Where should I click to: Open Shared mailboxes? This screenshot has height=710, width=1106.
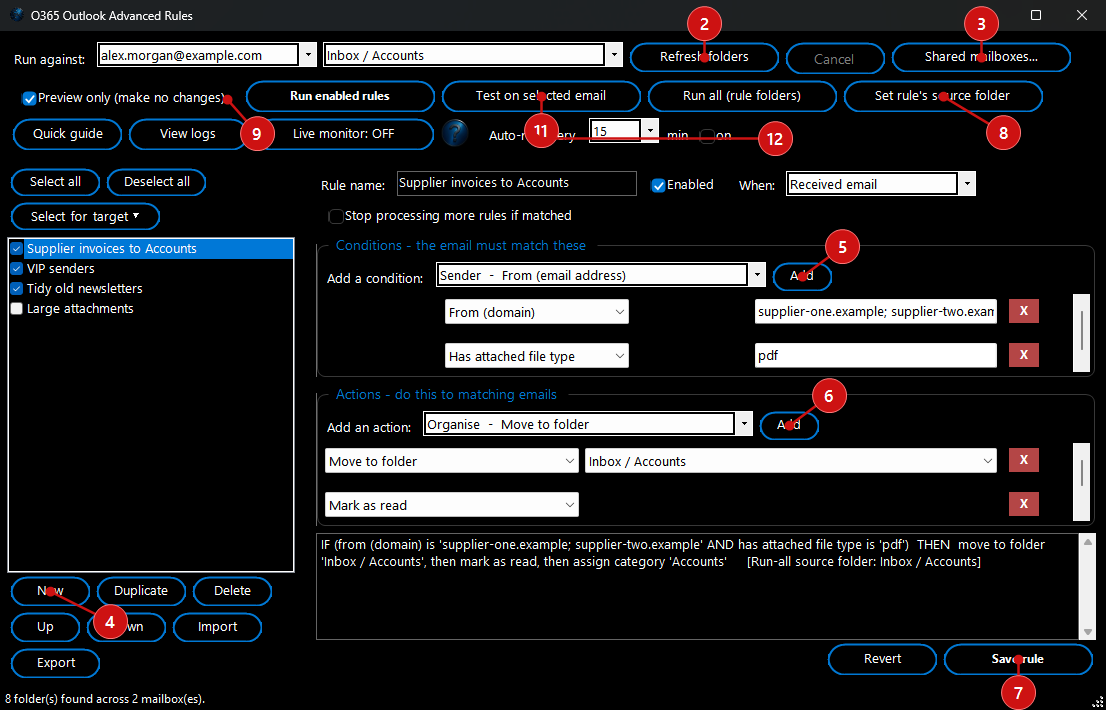pos(981,56)
